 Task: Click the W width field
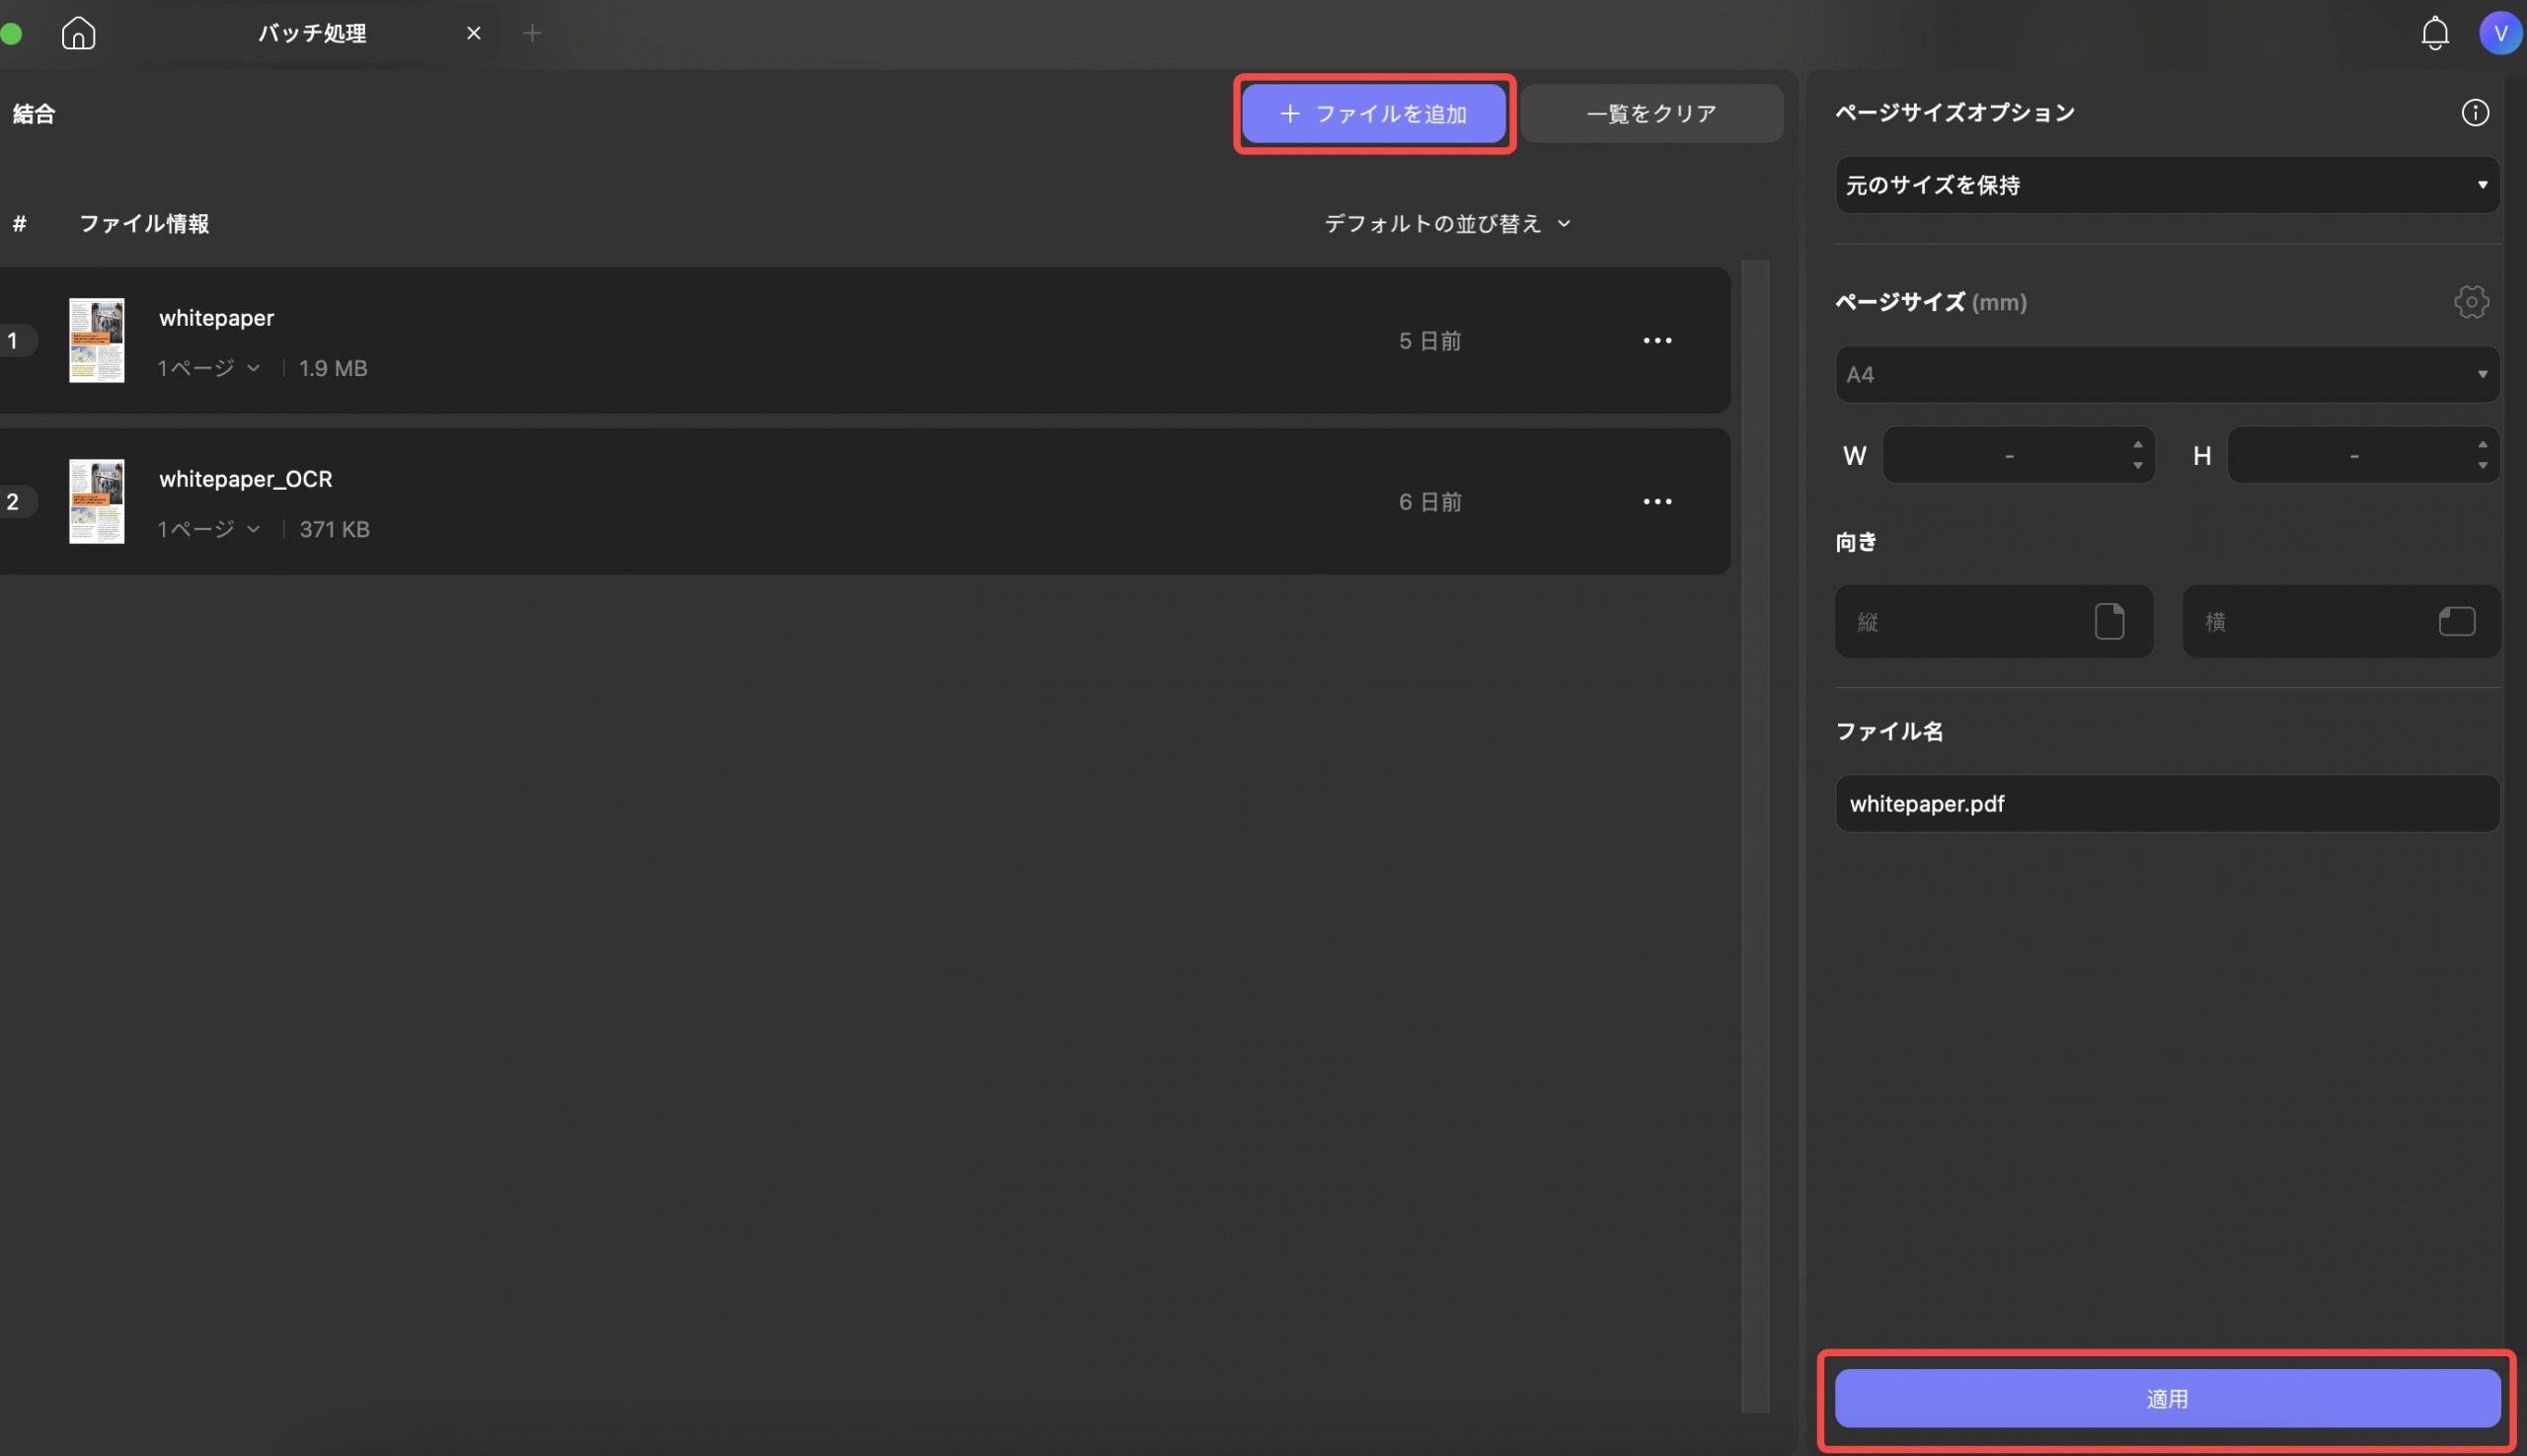pos(2018,456)
